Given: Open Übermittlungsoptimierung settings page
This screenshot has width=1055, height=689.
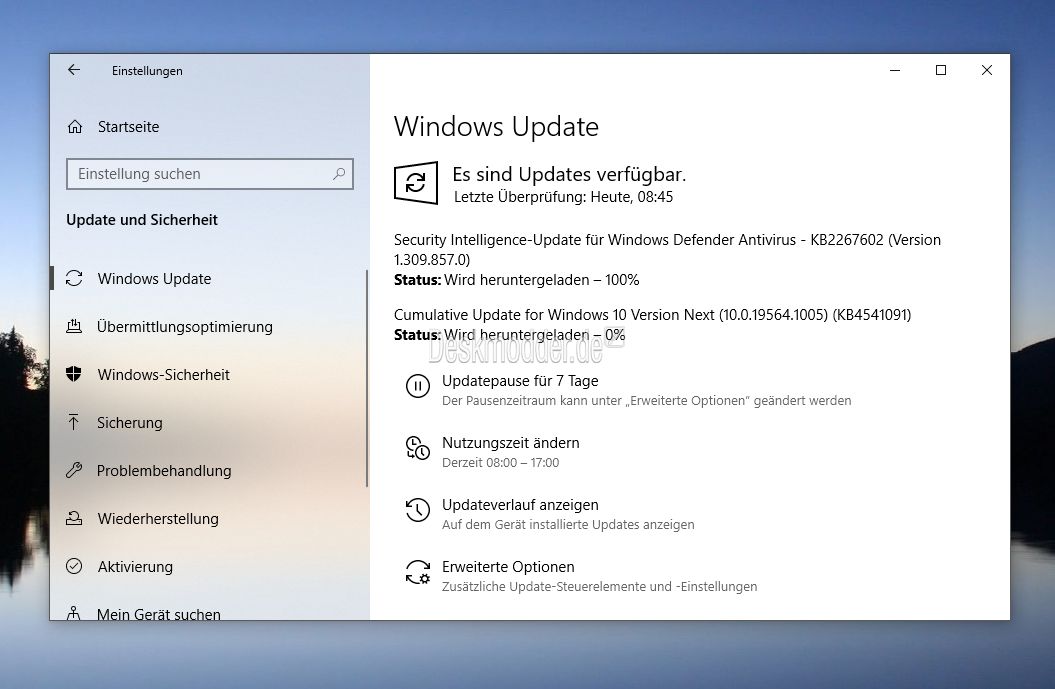Looking at the screenshot, I should click(184, 326).
